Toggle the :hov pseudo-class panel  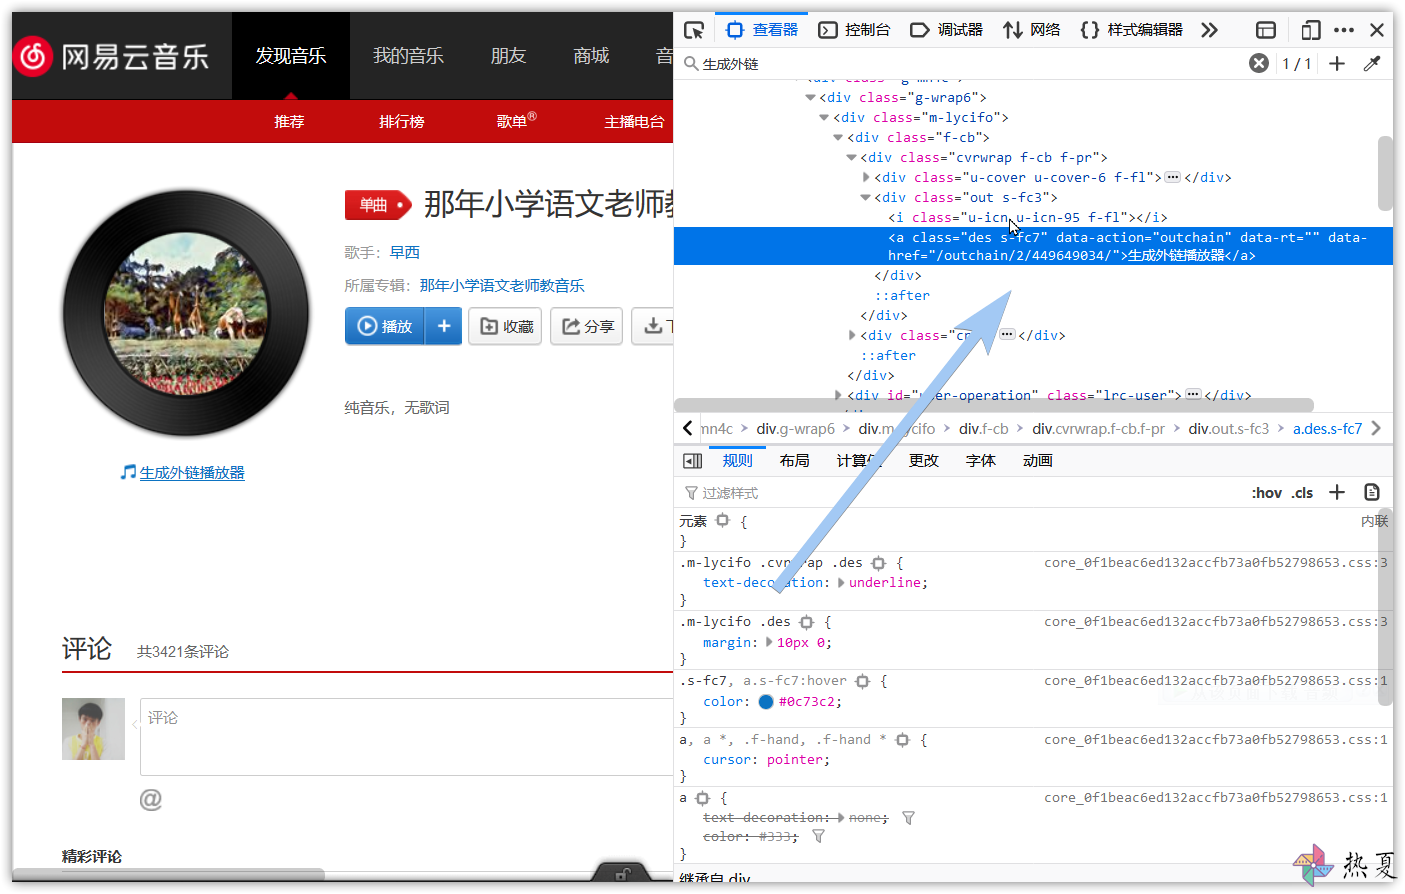tap(1267, 493)
